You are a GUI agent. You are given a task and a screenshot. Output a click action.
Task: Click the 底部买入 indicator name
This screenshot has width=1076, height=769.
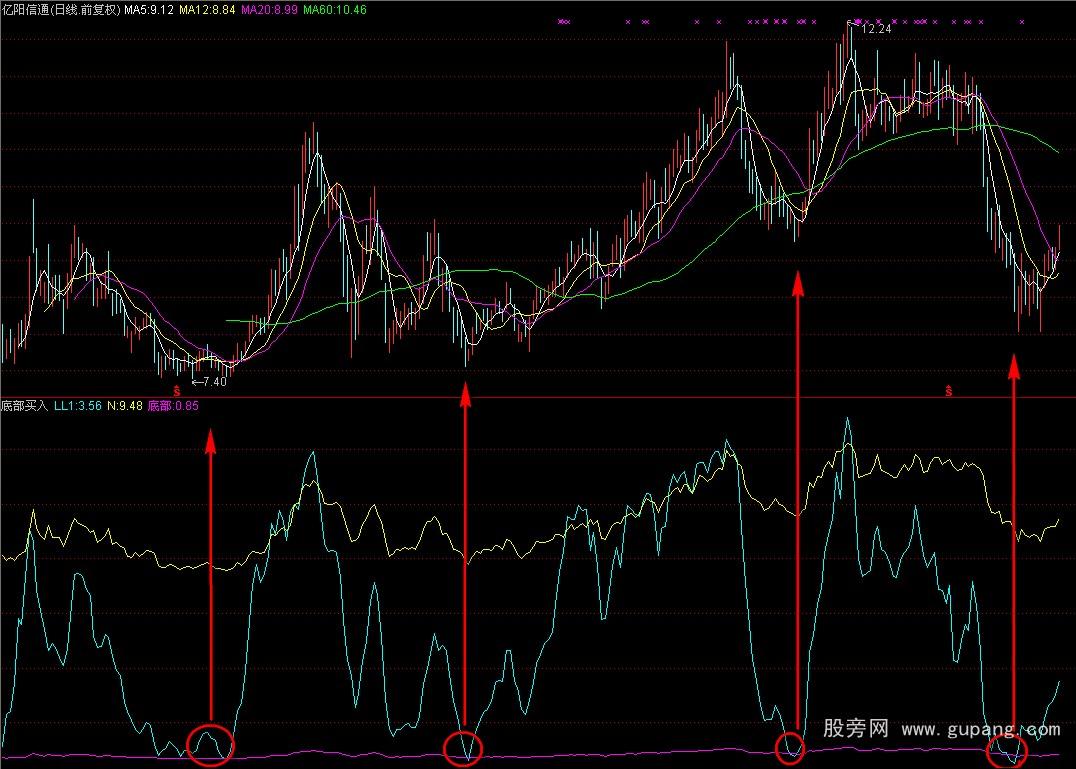[24, 406]
